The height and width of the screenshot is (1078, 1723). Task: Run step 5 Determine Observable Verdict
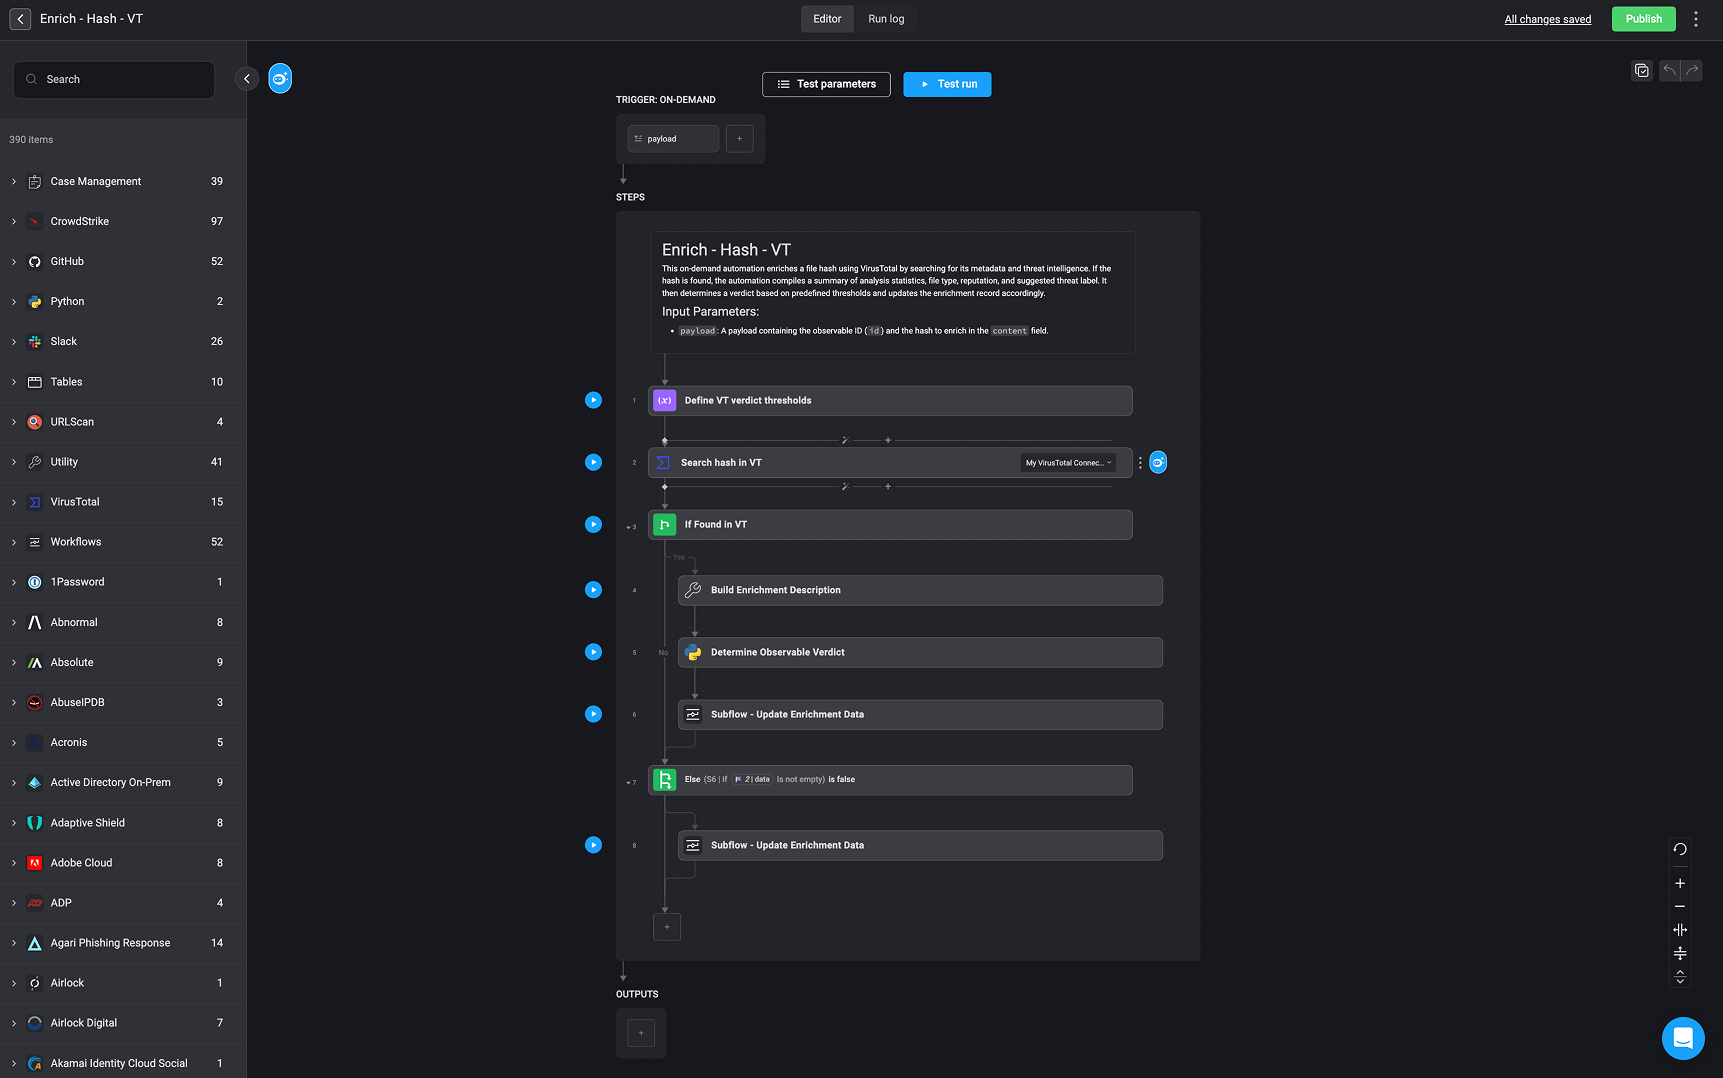tap(594, 652)
